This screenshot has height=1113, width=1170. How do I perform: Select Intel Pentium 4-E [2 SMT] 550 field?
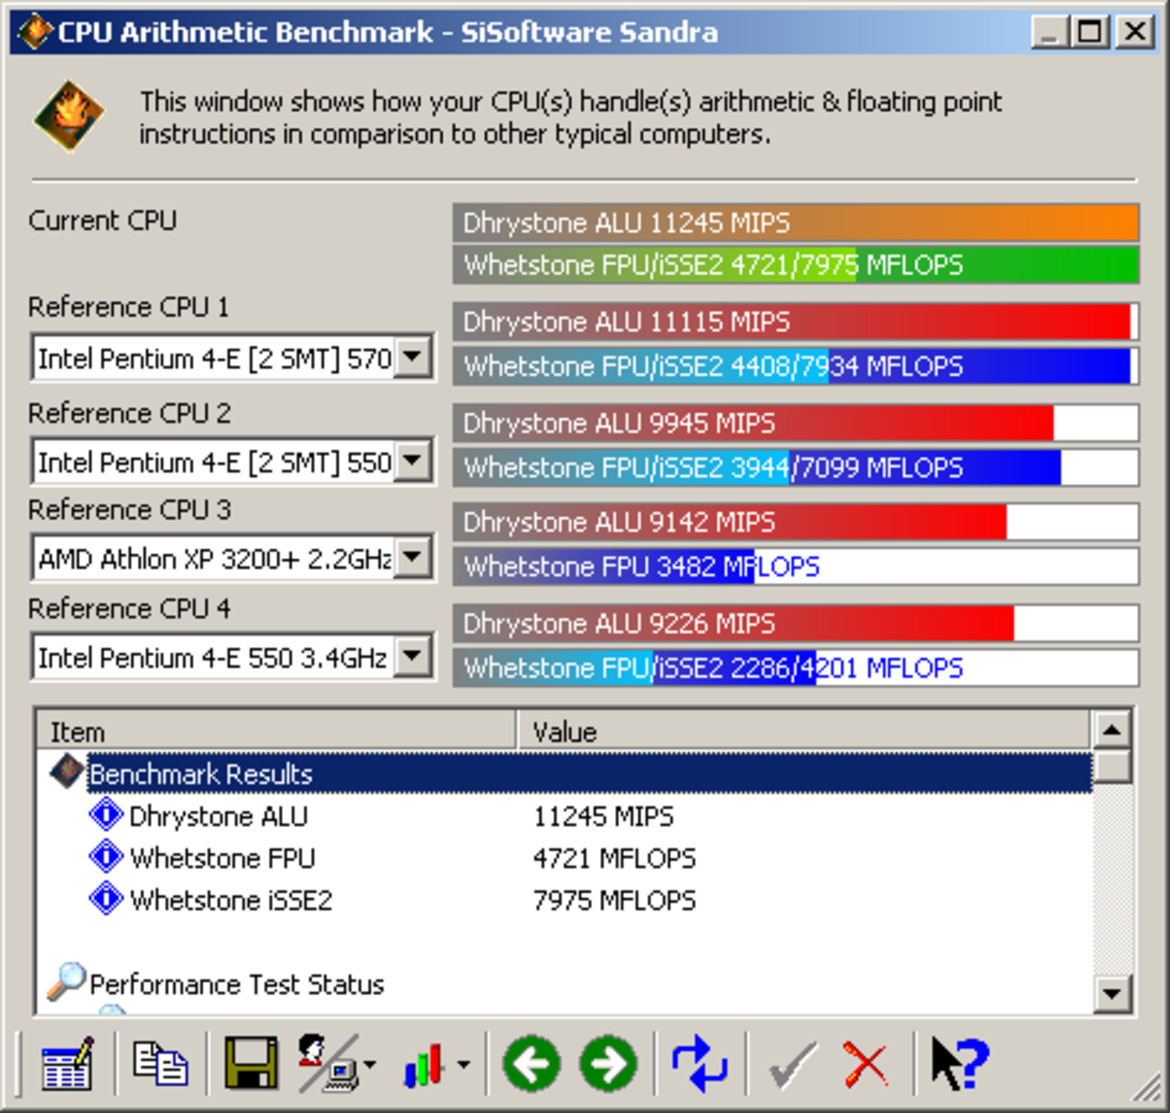pos(233,461)
